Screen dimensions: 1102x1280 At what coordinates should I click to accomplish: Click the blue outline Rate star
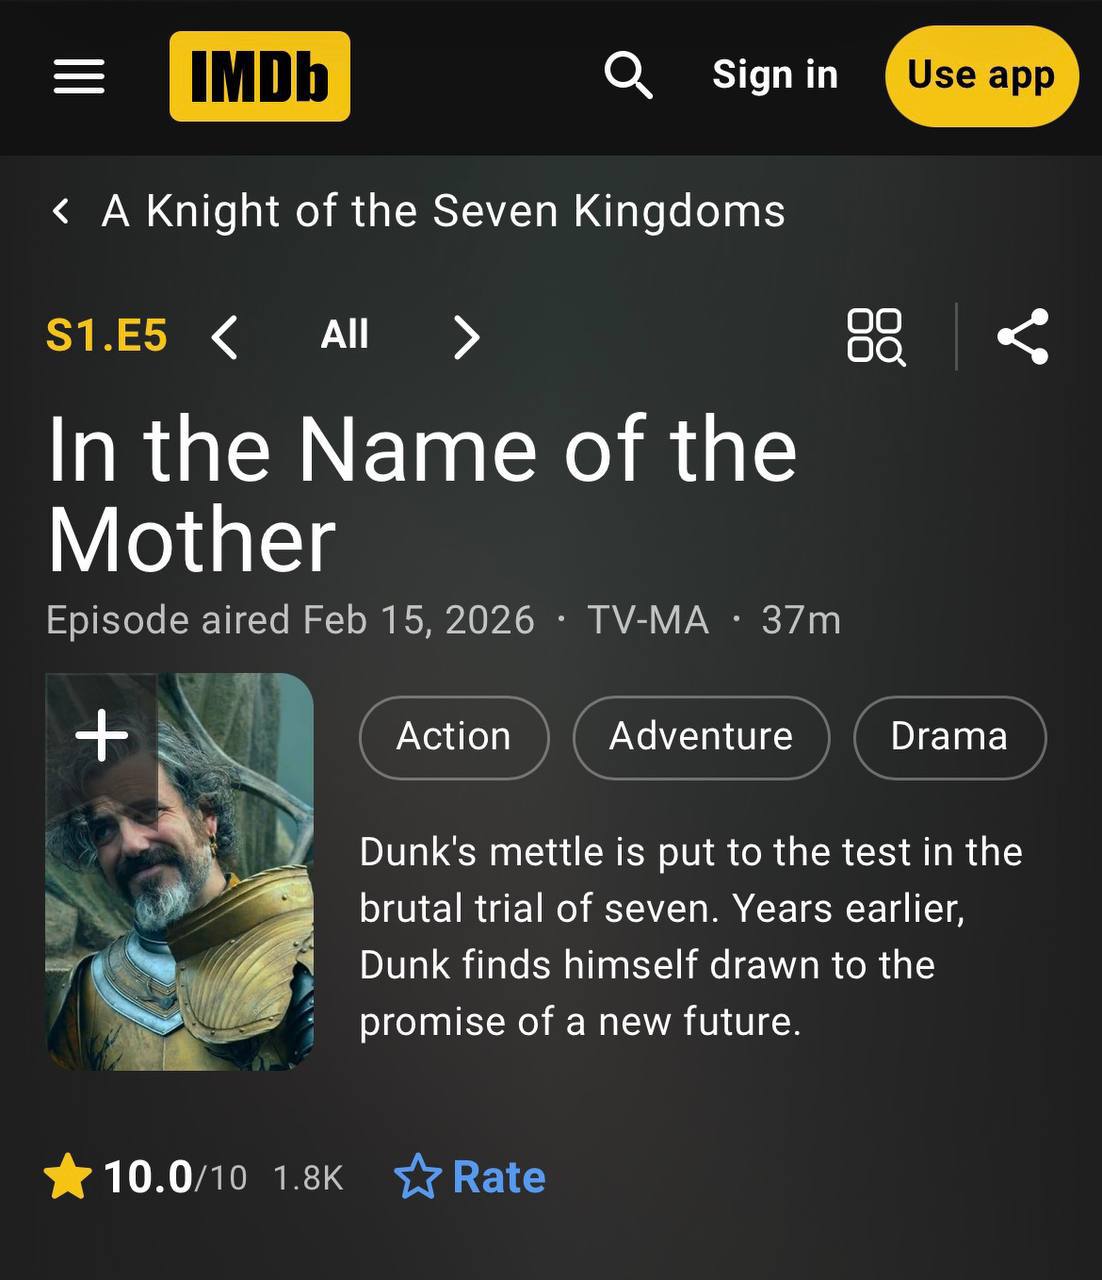(x=417, y=1177)
